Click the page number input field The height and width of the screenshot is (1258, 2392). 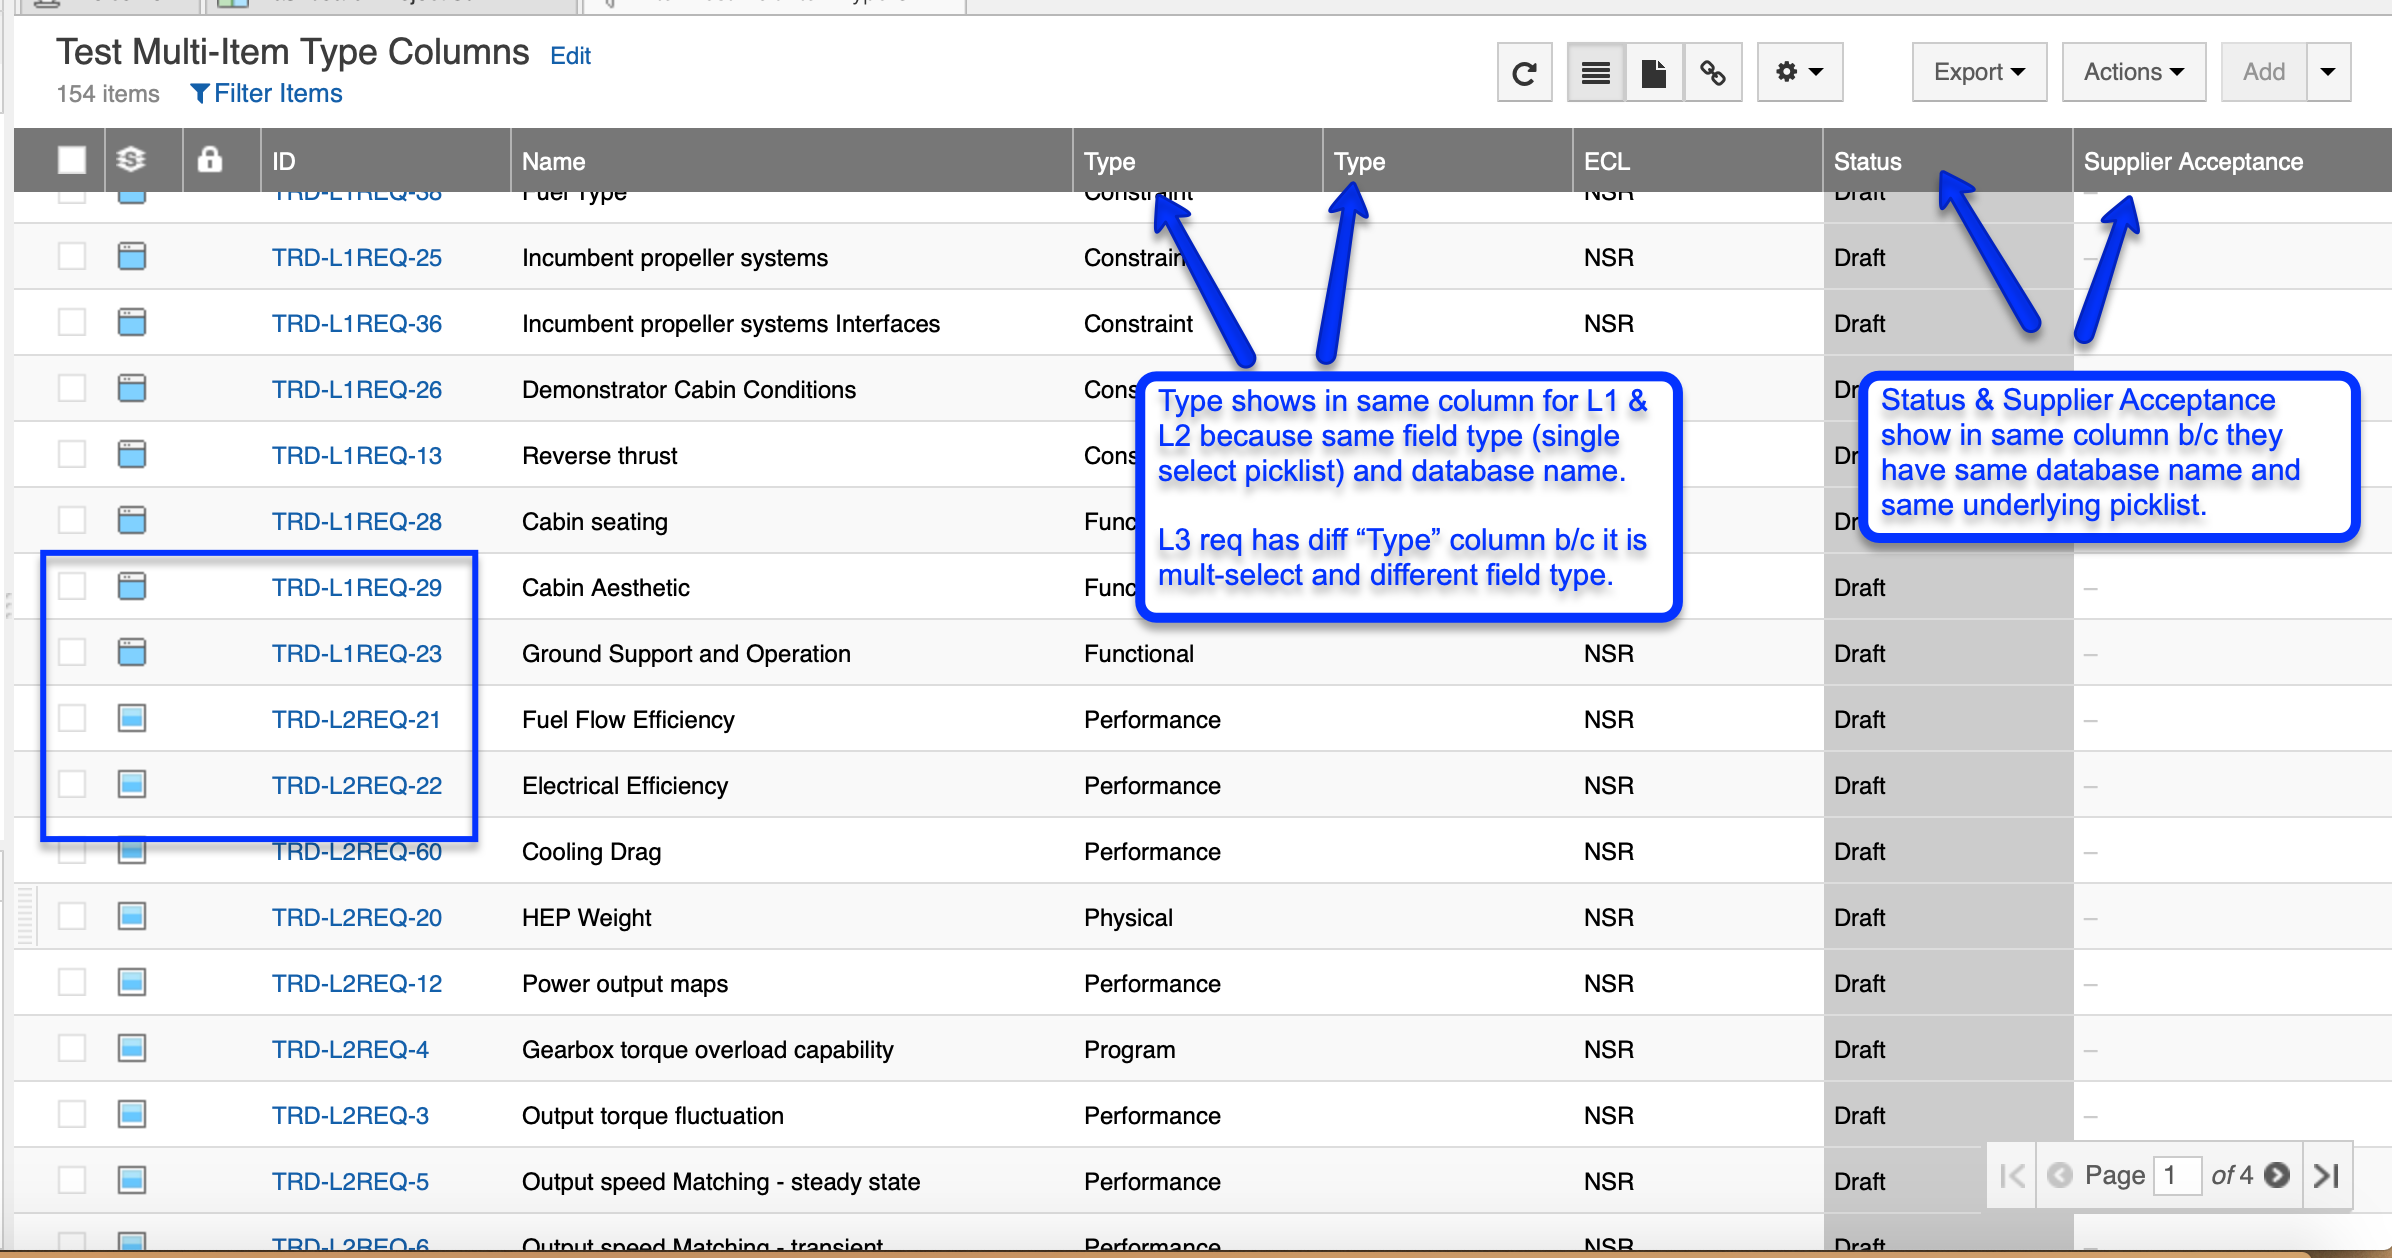click(x=2177, y=1175)
